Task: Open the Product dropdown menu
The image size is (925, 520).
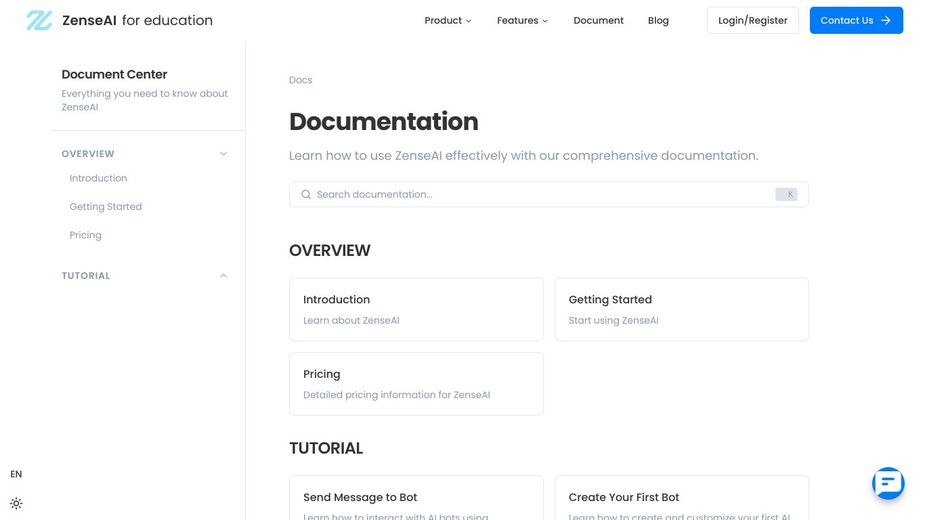Action: point(447,20)
